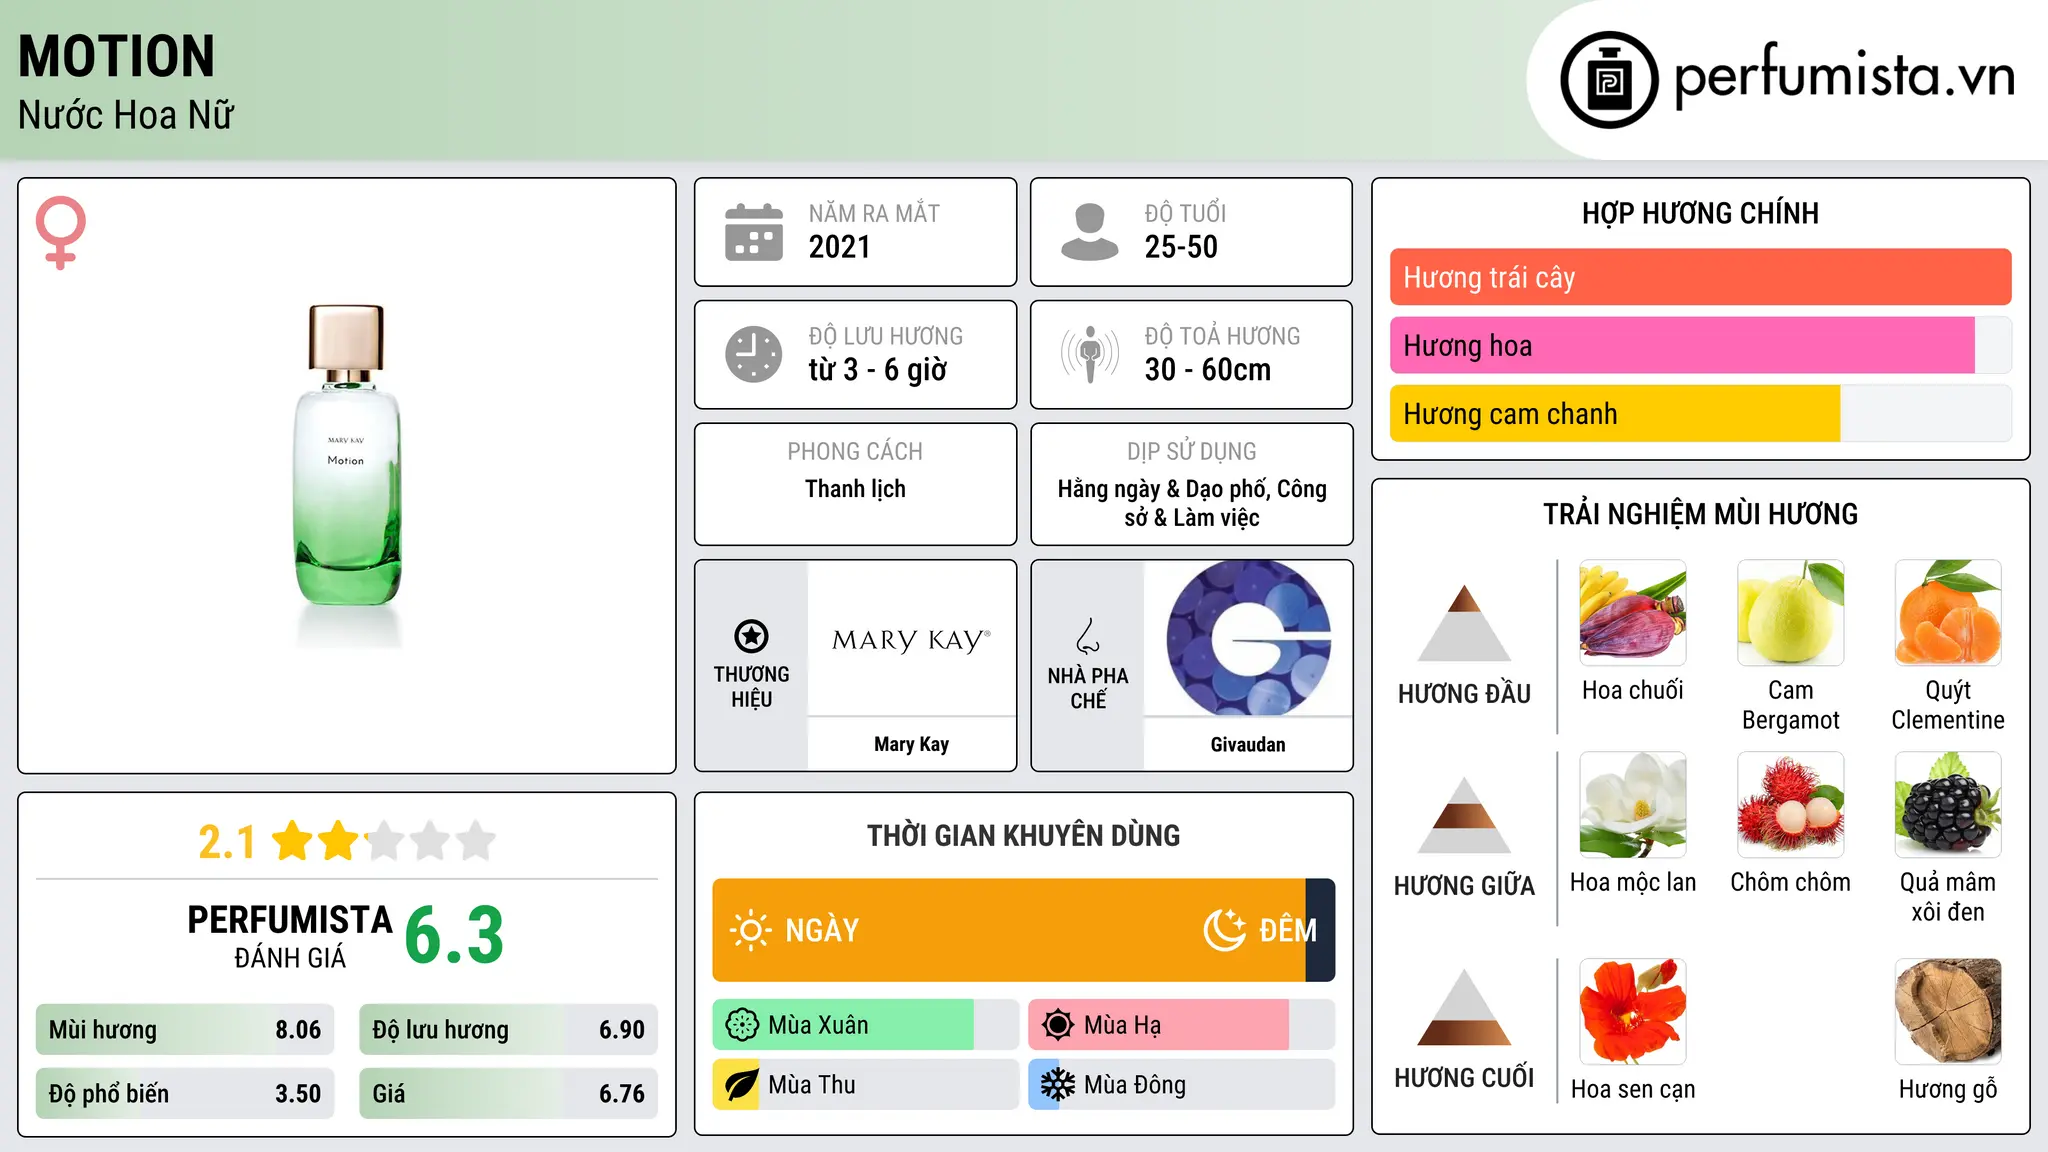The height and width of the screenshot is (1152, 2048).
Task: Click the moon icon next to Đêm
Action: 1224,930
